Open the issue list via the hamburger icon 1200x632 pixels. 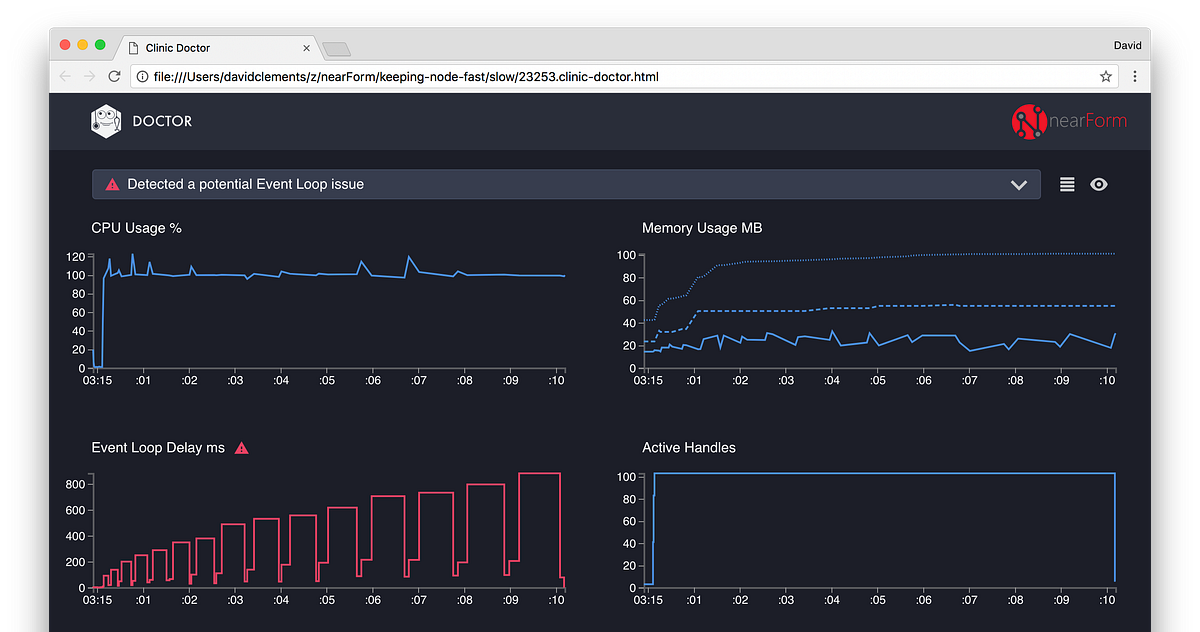pos(1066,184)
